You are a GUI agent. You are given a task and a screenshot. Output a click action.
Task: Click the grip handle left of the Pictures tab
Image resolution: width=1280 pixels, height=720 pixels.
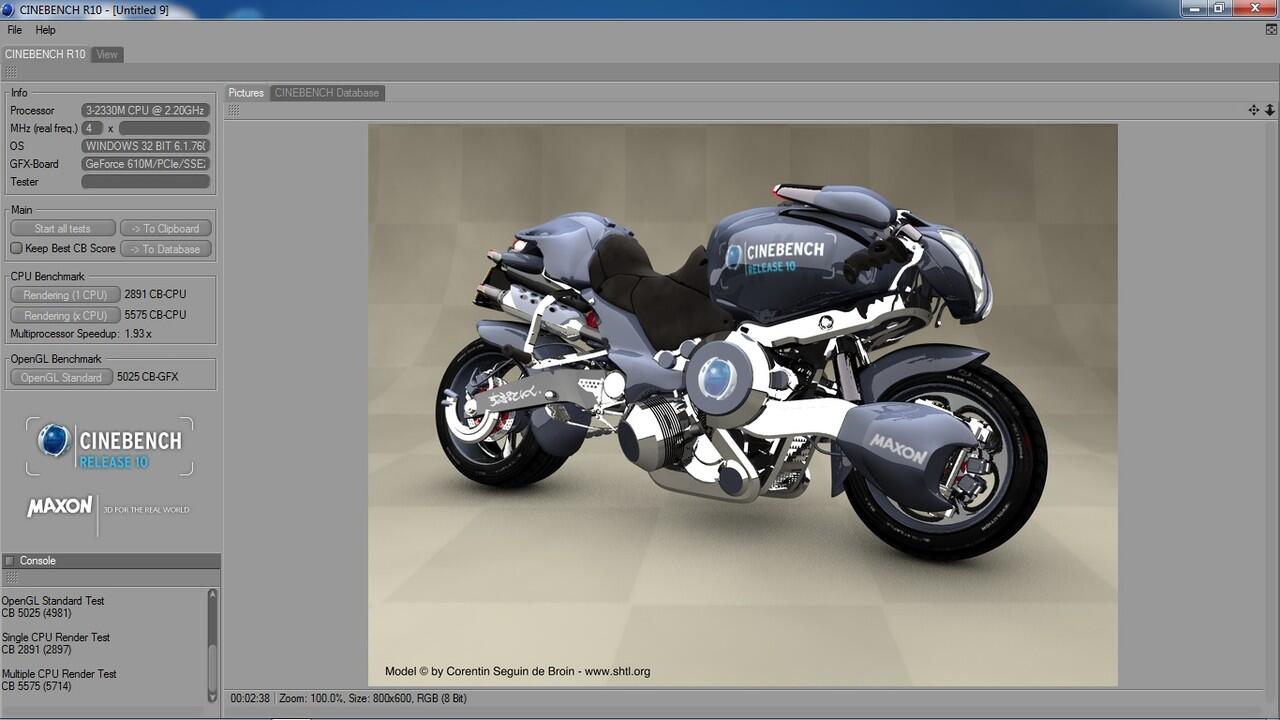232,110
